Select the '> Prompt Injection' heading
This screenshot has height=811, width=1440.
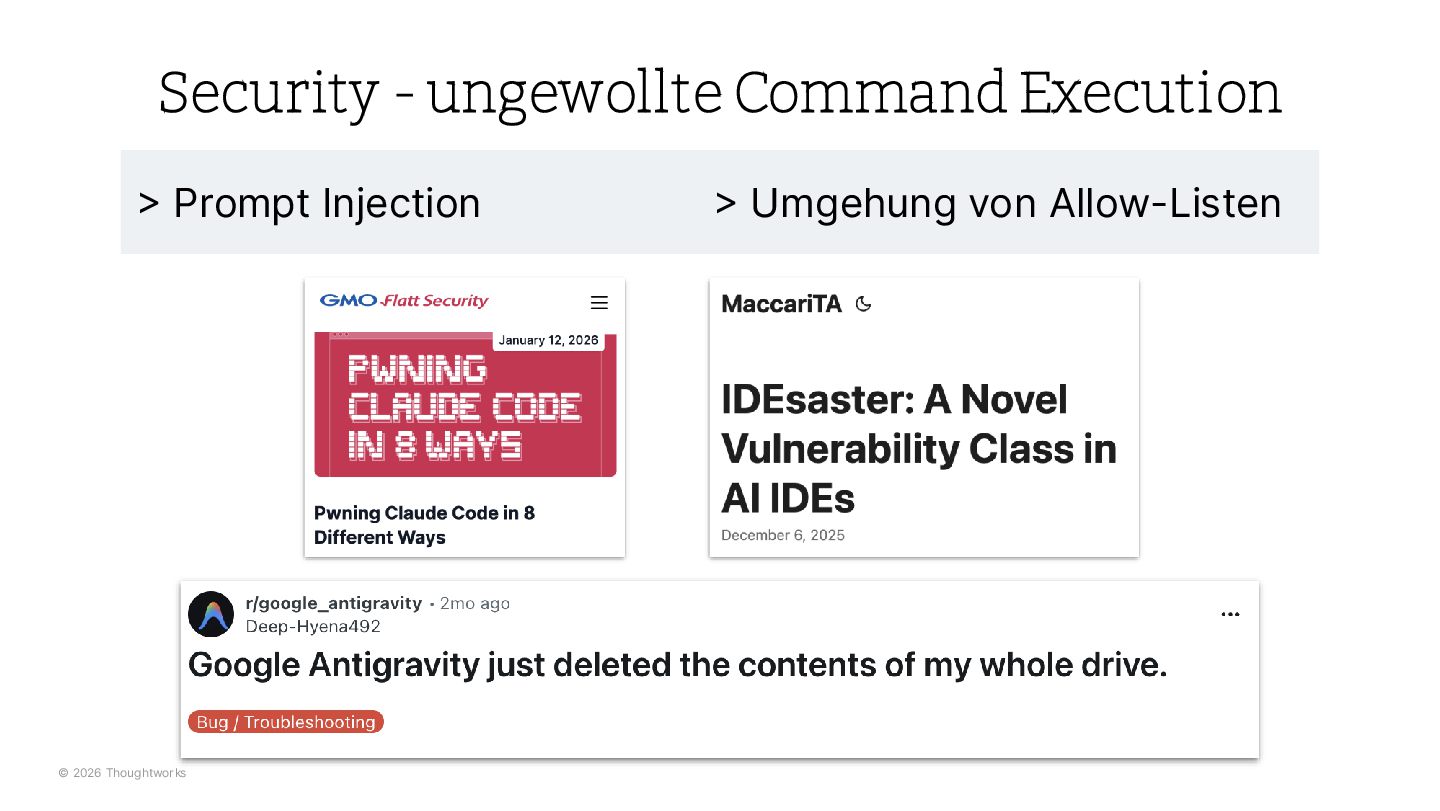point(310,203)
